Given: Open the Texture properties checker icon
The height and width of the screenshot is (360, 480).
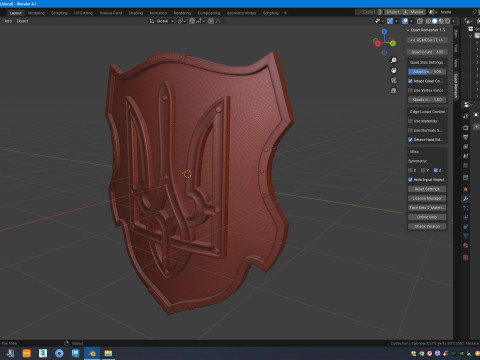Looking at the screenshot, I should tap(466, 257).
